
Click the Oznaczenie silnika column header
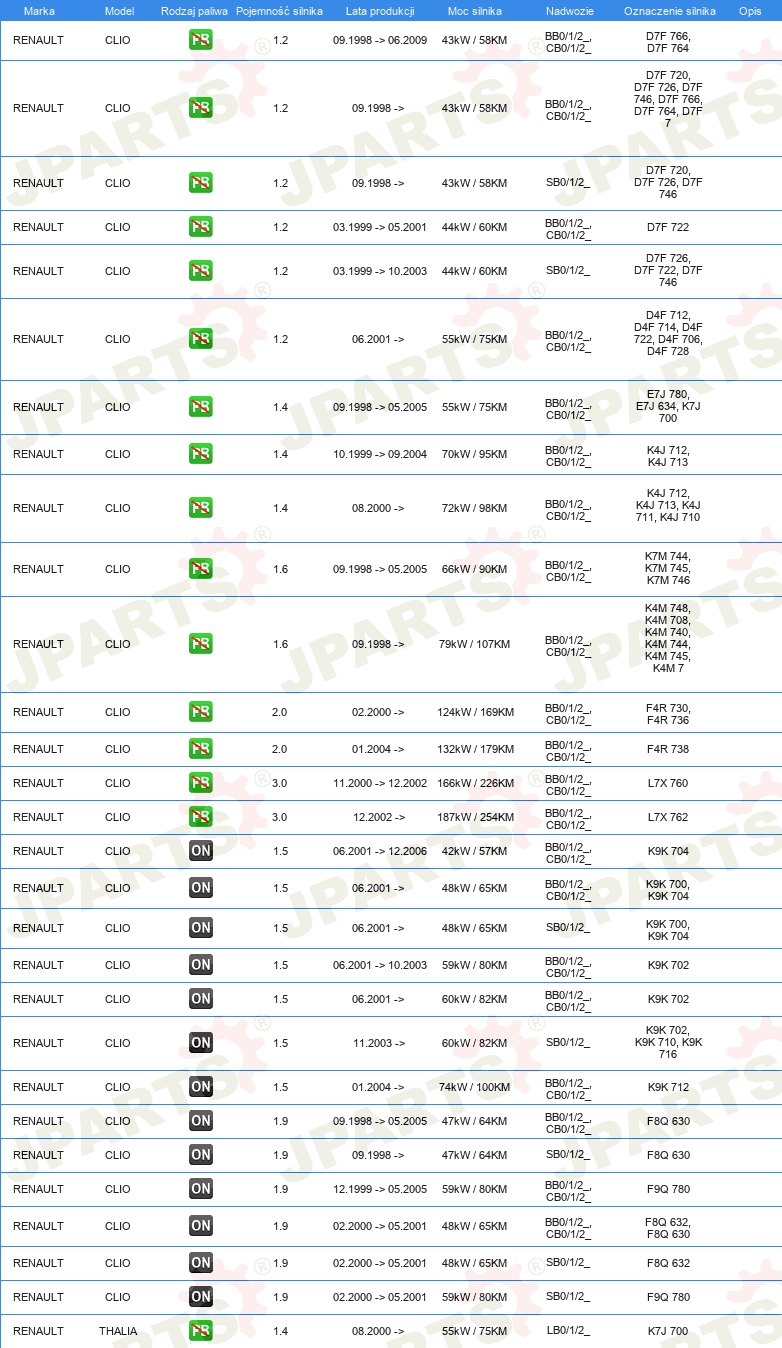point(669,10)
